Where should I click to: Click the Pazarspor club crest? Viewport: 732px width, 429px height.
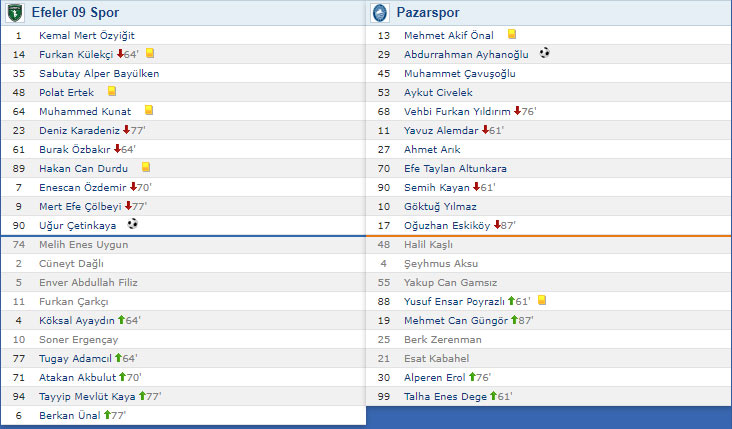point(380,13)
